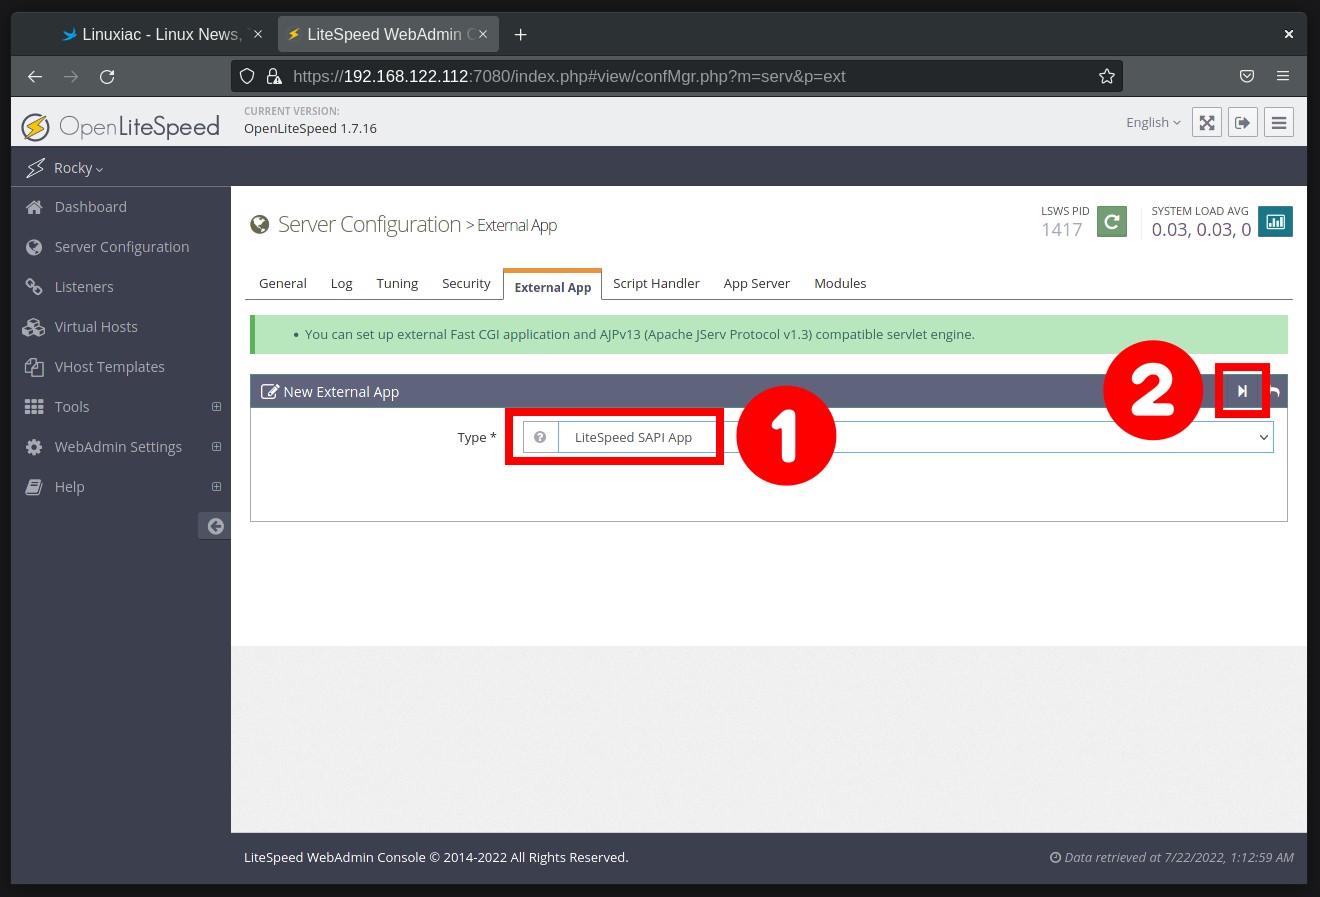This screenshot has width=1320, height=897.
Task: Bookmark this page with the star icon
Action: point(1107,76)
